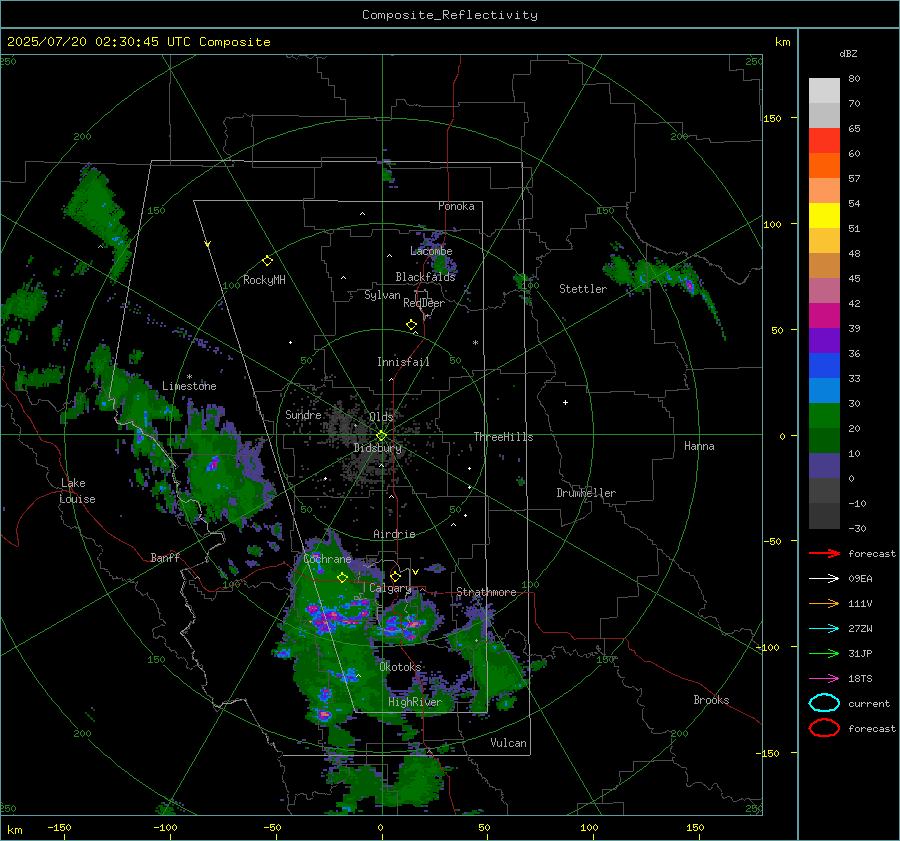The width and height of the screenshot is (900, 841).
Task: Click the RockyMH label on map
Action: [x=264, y=280]
